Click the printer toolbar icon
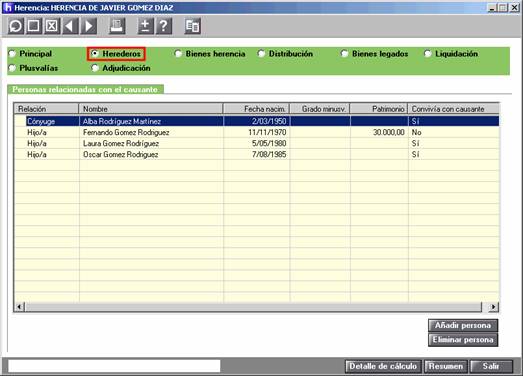Viewport: 523px width, 376px height. click(117, 26)
